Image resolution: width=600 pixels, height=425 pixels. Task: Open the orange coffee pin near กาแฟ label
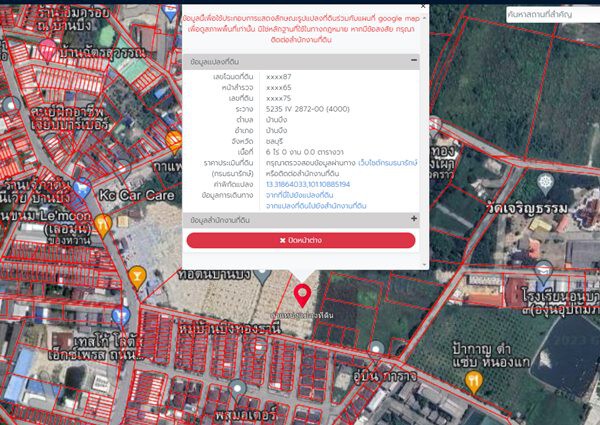tap(174, 142)
